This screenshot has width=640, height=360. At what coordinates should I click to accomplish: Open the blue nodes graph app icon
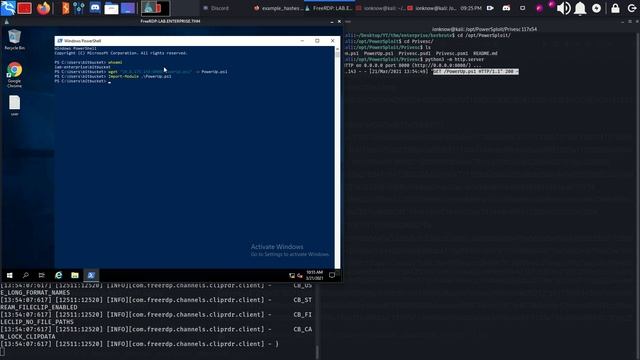[79, 8]
